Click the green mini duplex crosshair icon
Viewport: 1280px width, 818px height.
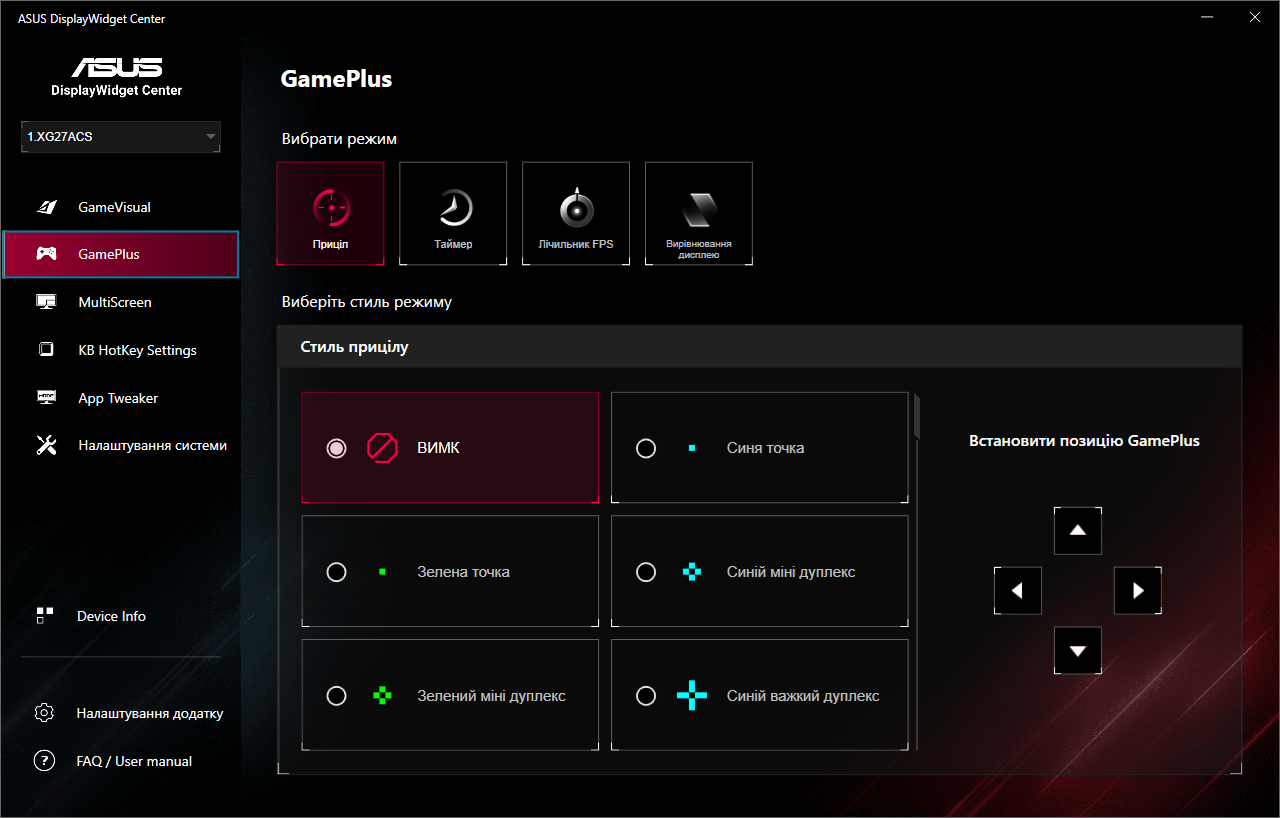tap(382, 695)
